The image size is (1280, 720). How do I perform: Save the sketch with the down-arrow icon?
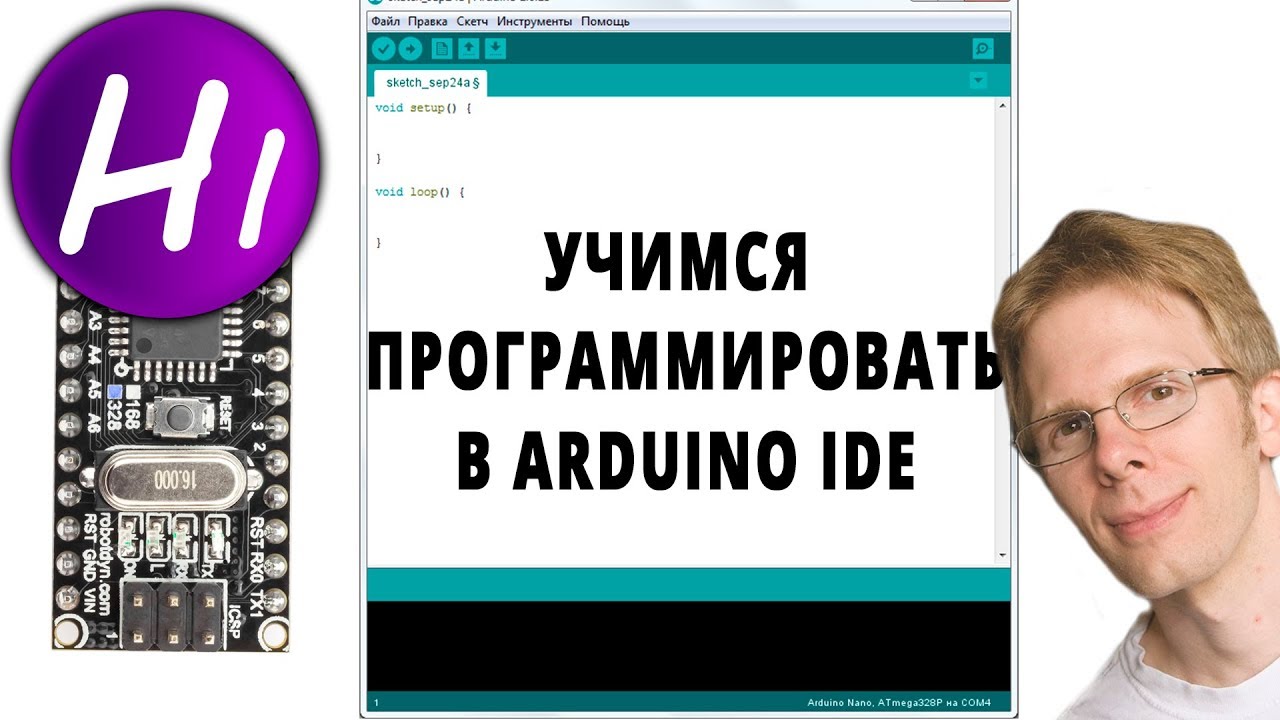495,48
